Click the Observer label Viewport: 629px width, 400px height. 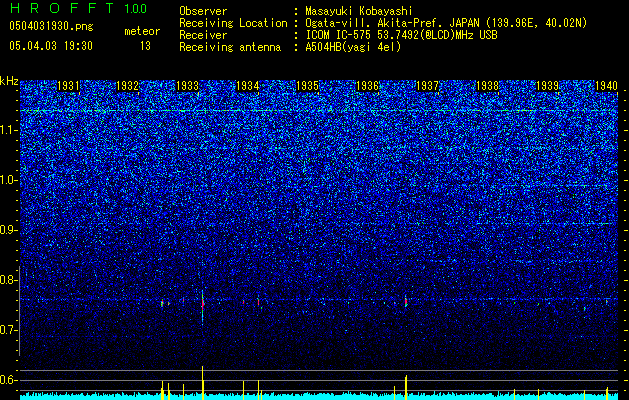[203, 11]
